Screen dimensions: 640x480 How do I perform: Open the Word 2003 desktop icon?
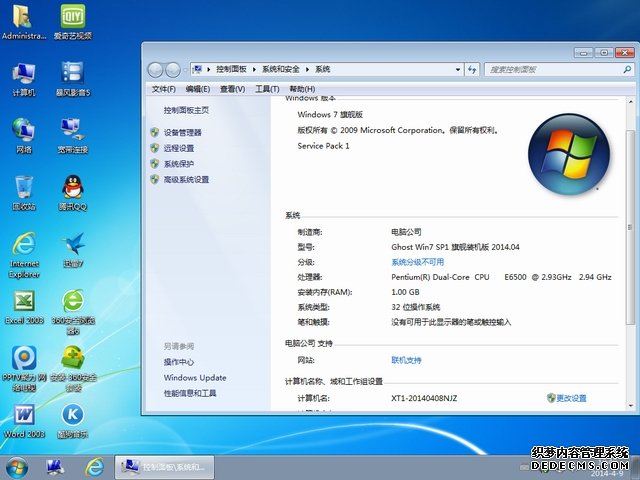point(24,421)
